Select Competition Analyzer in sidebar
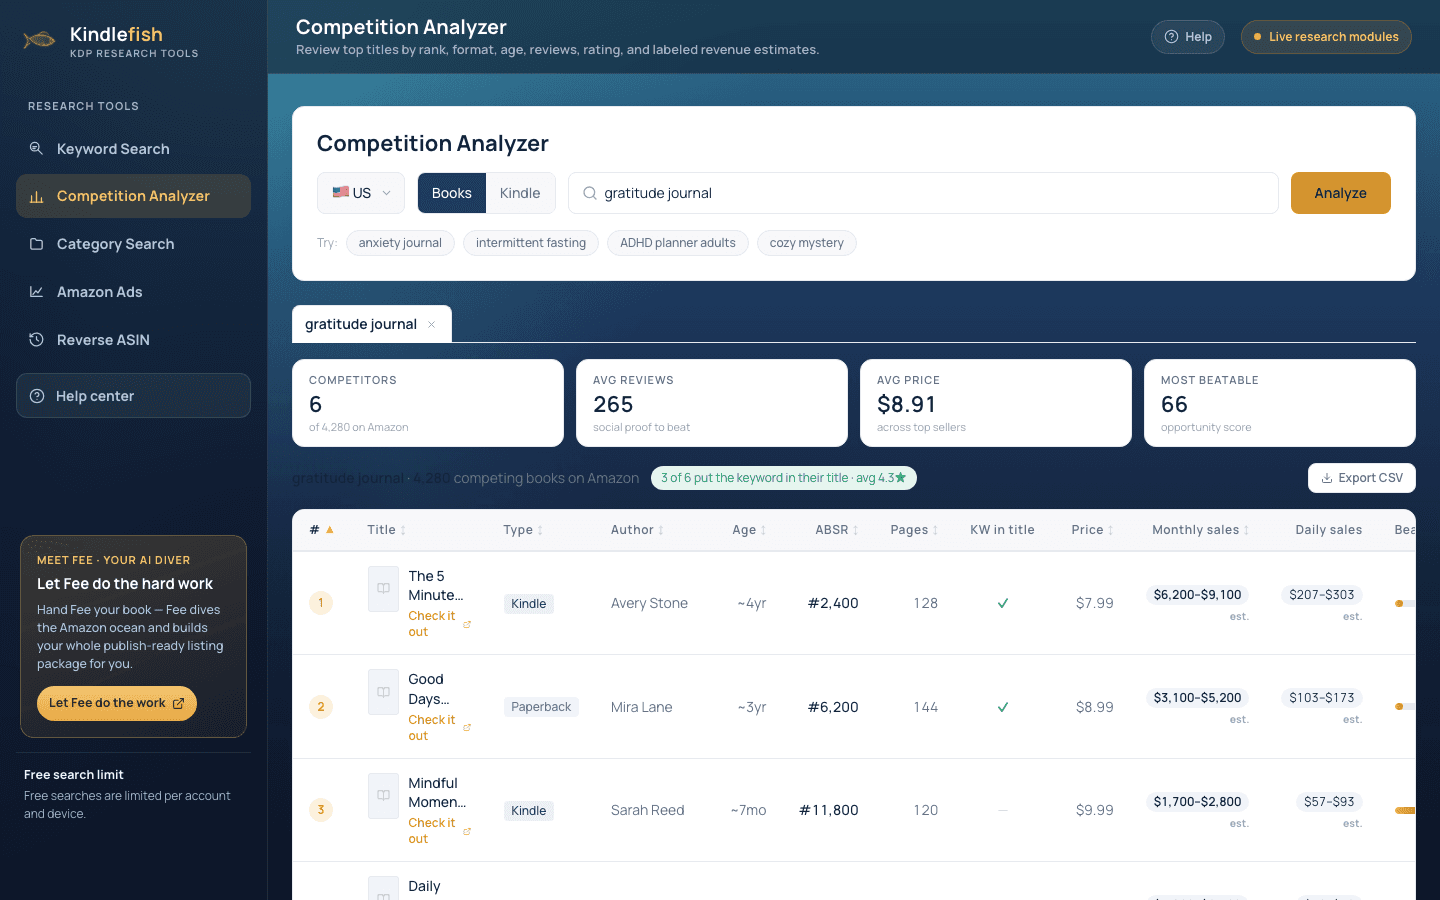The image size is (1440, 900). [133, 196]
